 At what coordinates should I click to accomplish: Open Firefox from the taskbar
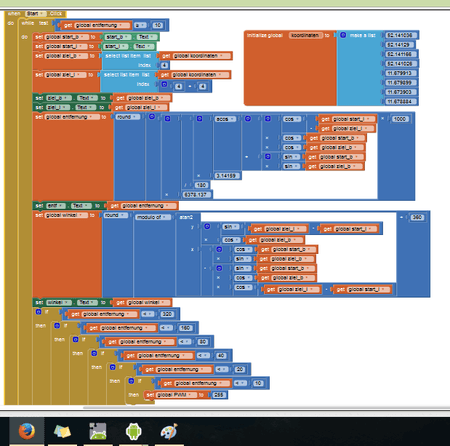tap(27, 431)
